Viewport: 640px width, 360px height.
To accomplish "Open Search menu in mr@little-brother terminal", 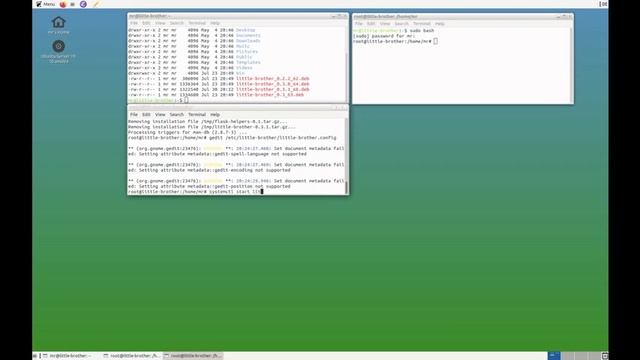I will pyautogui.click(x=176, y=23).
